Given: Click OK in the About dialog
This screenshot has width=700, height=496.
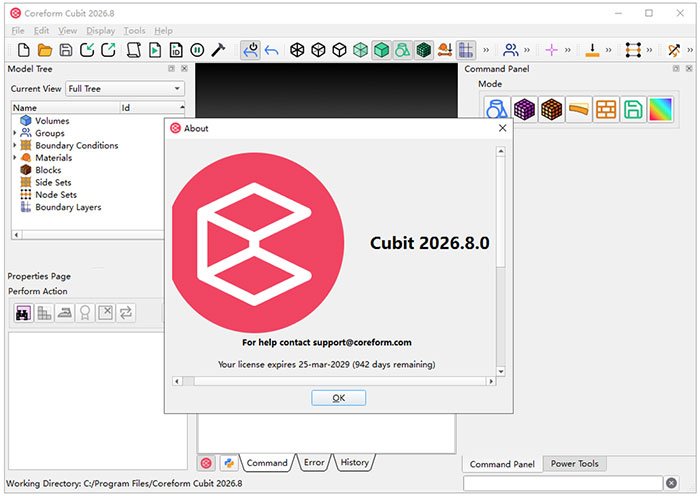Looking at the screenshot, I should 338,398.
